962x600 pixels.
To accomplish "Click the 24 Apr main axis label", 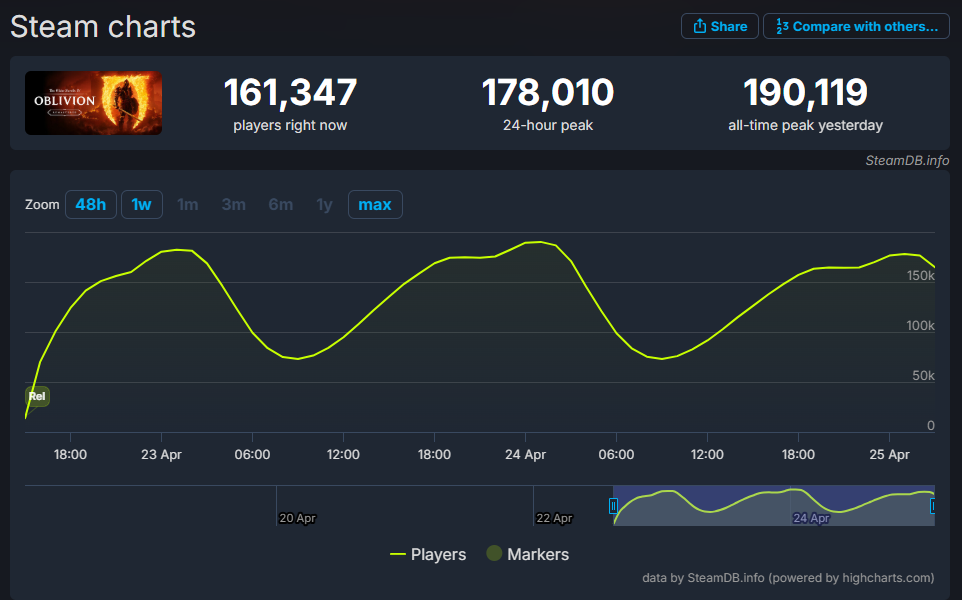I will coord(525,455).
